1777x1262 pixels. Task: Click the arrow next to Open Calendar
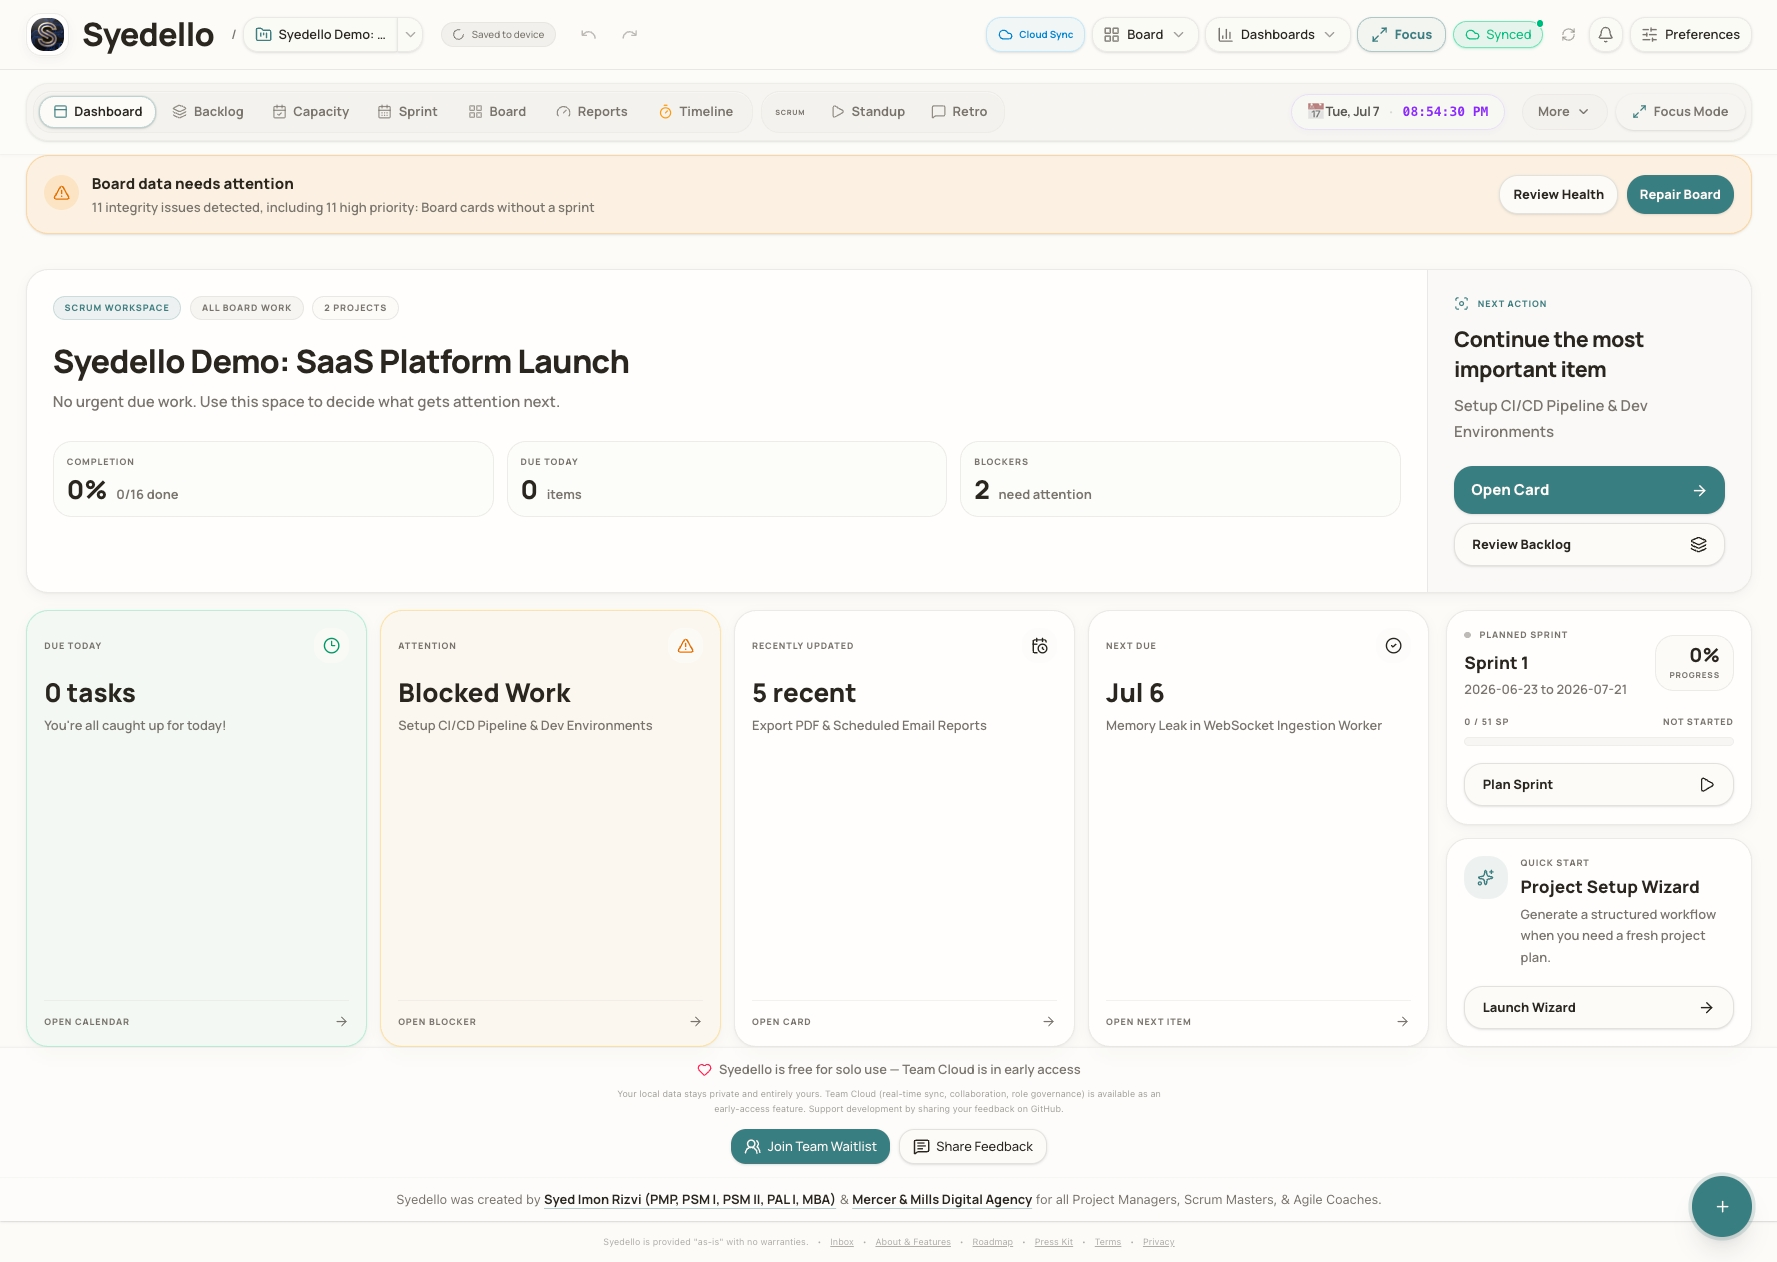tap(341, 1022)
